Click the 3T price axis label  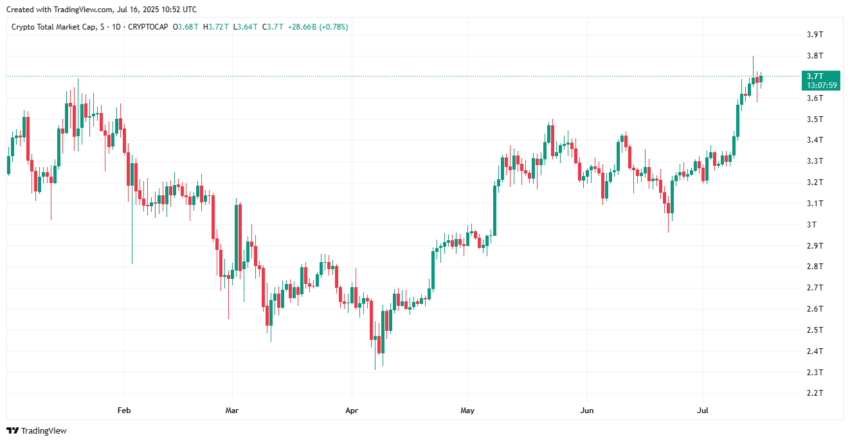(812, 224)
